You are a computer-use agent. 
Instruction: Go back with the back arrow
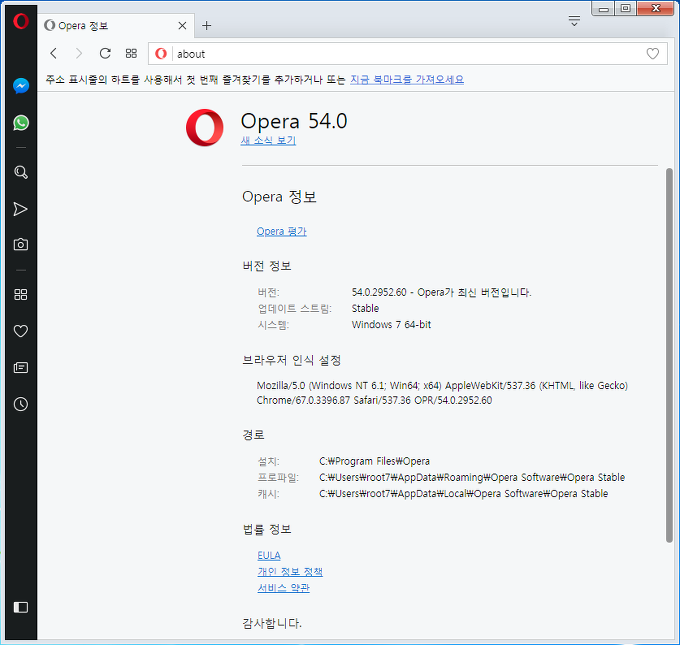click(54, 53)
